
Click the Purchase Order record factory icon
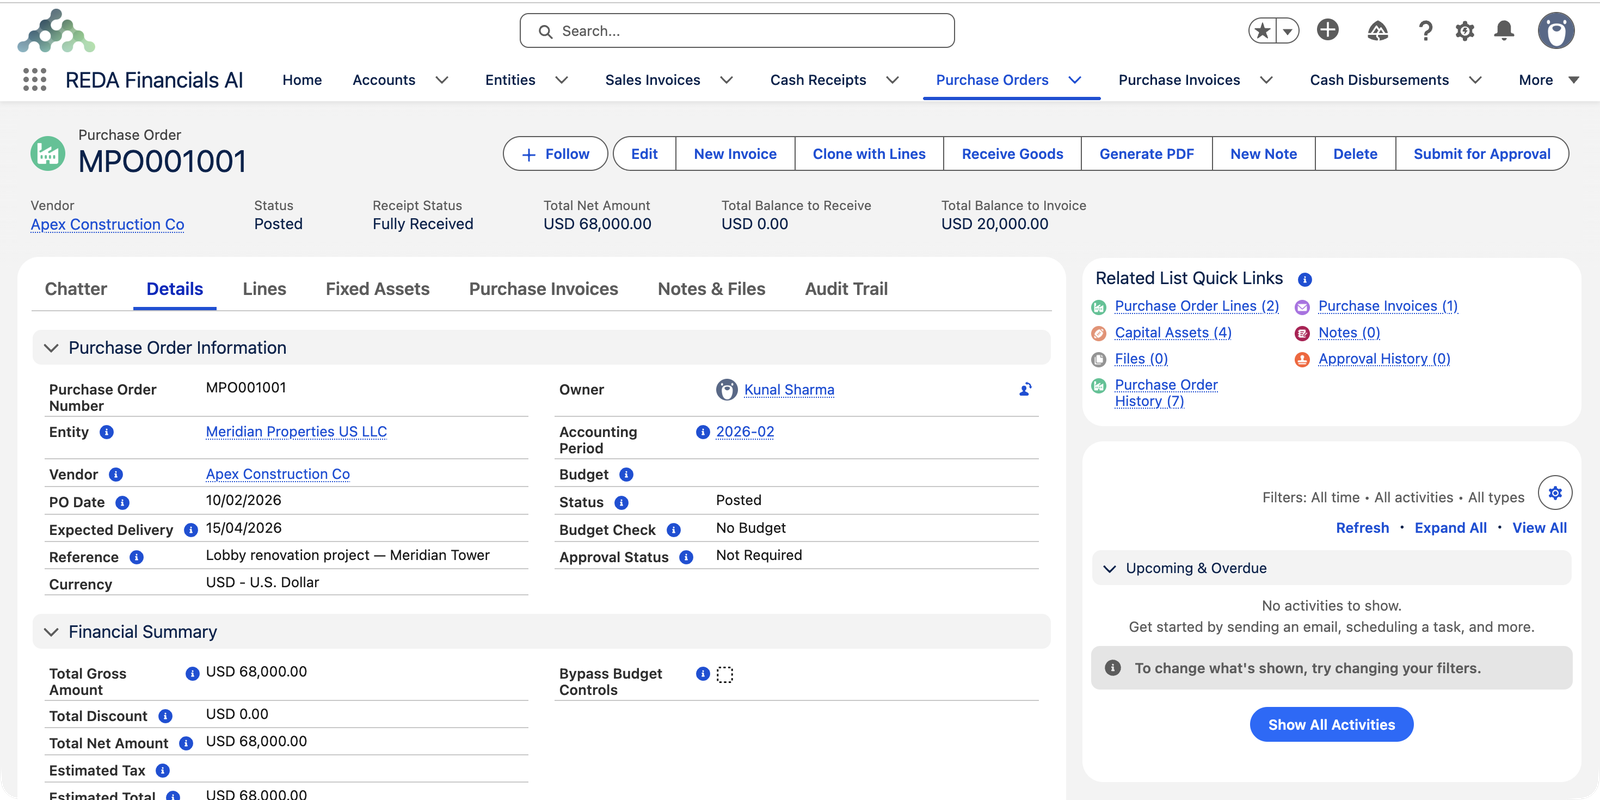[x=48, y=154]
